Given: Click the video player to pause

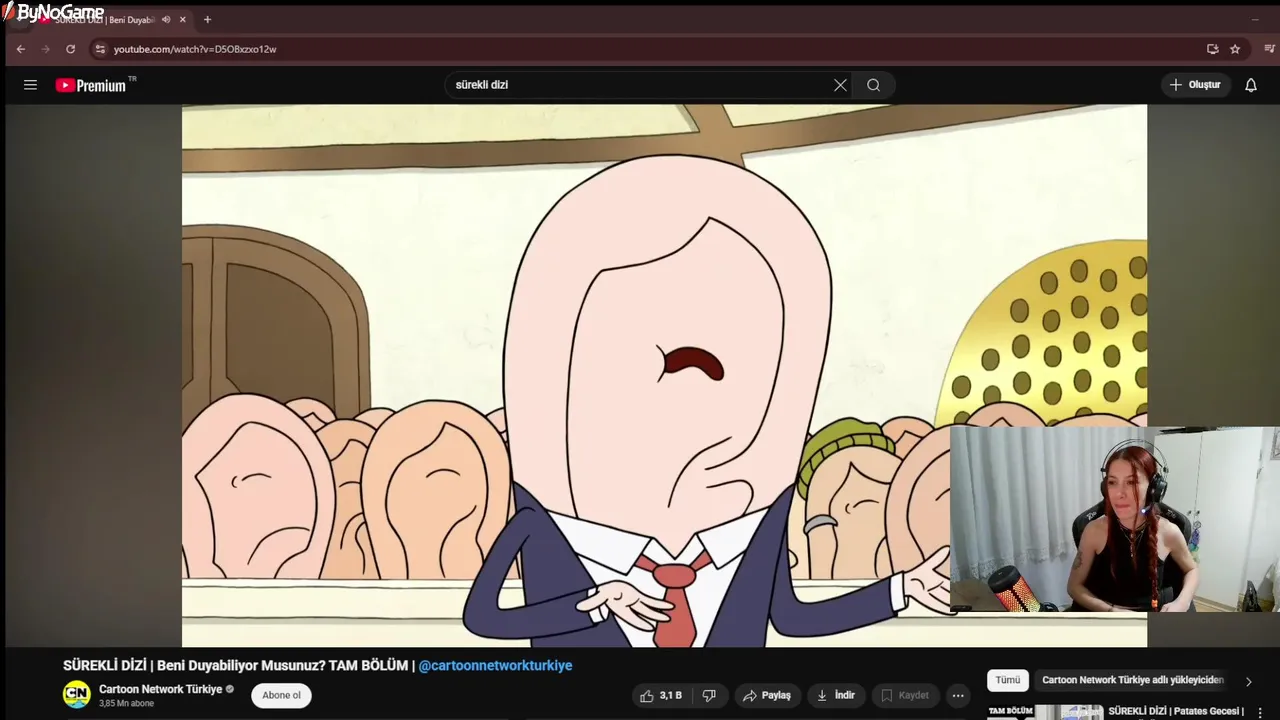Looking at the screenshot, I should point(664,376).
